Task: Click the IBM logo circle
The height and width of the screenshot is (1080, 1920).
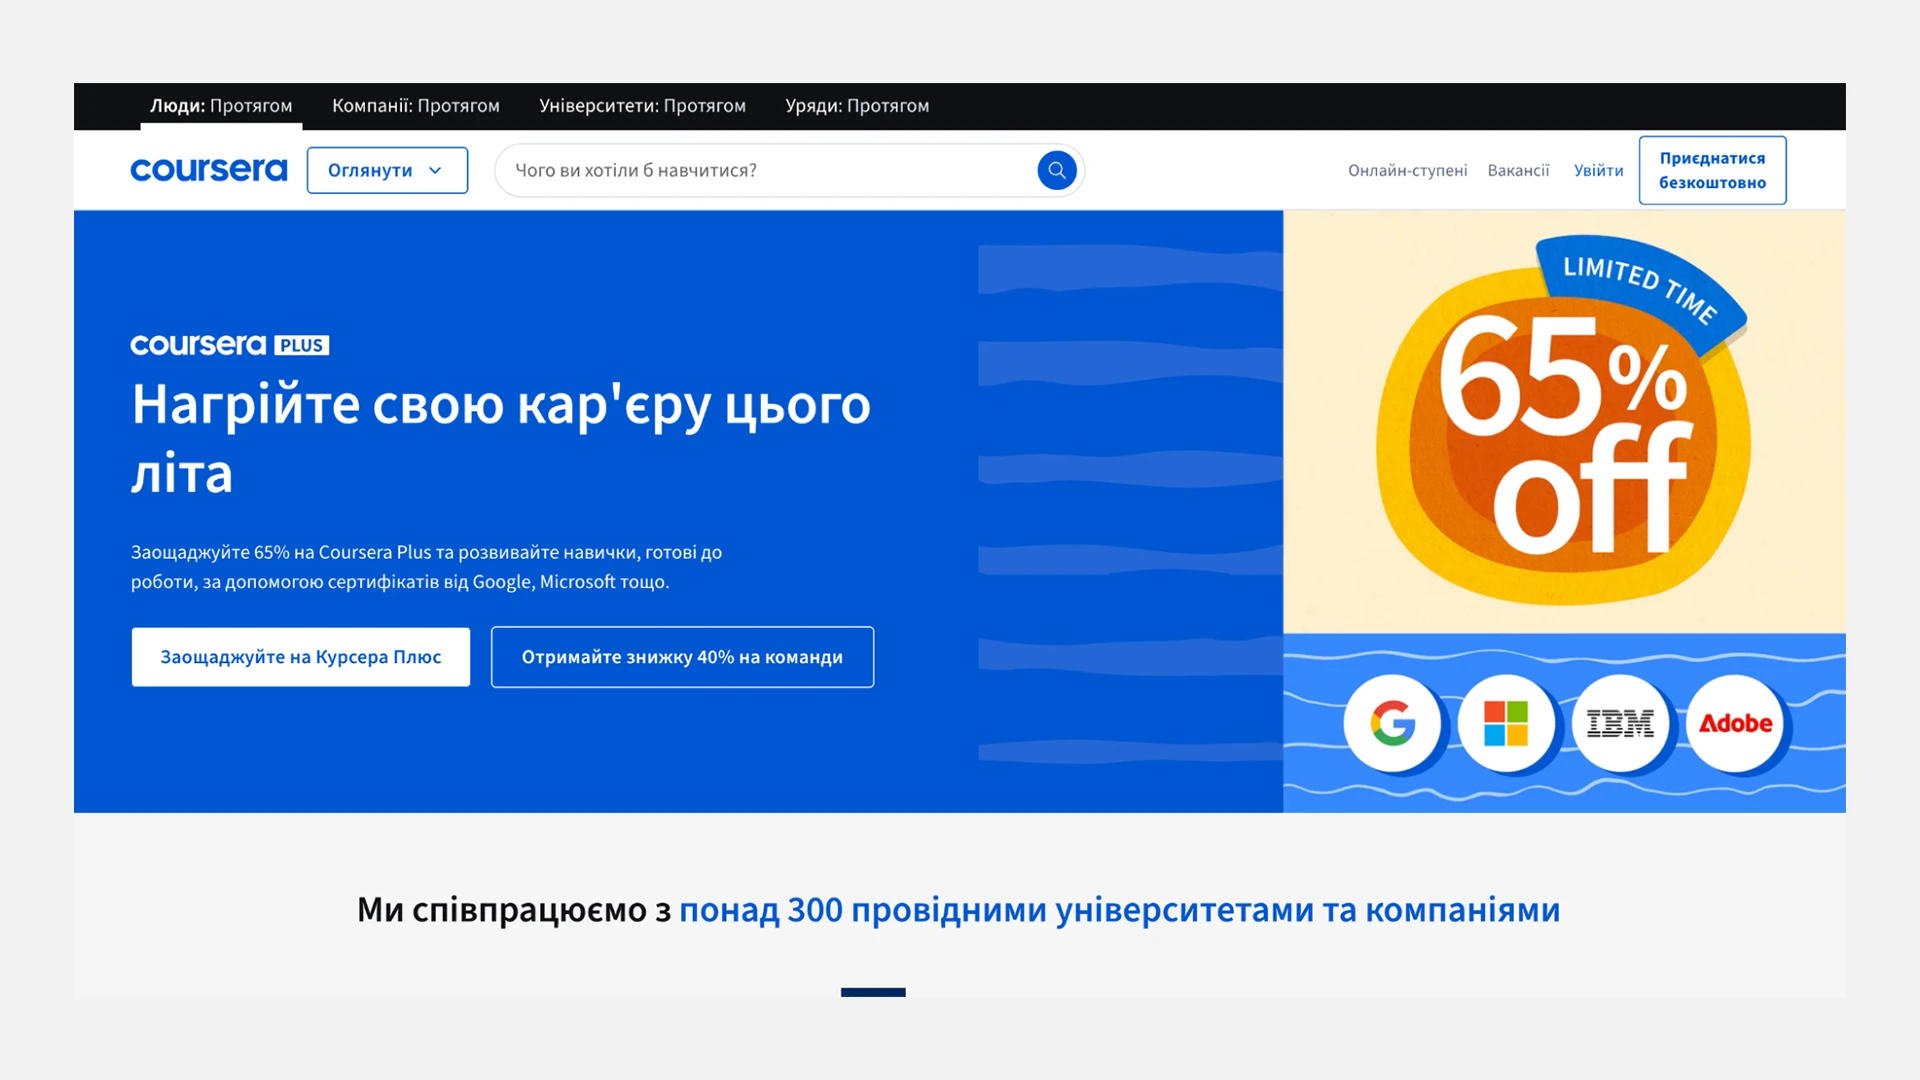Action: [1620, 723]
